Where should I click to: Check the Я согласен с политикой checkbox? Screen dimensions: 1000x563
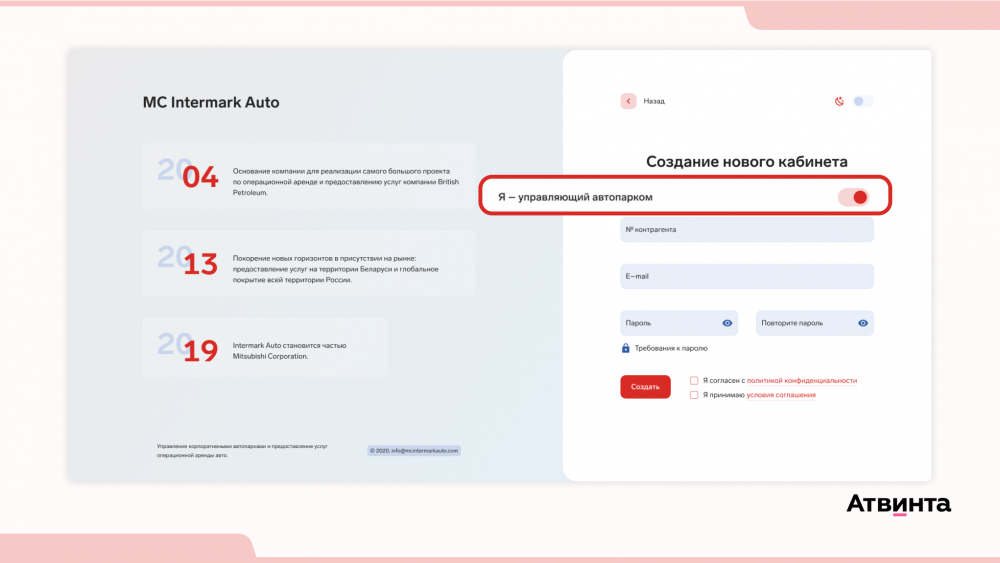pyautogui.click(x=694, y=381)
